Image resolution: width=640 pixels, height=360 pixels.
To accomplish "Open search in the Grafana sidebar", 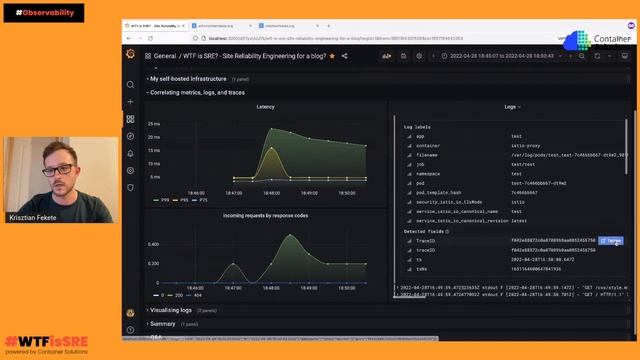I will point(130,84).
